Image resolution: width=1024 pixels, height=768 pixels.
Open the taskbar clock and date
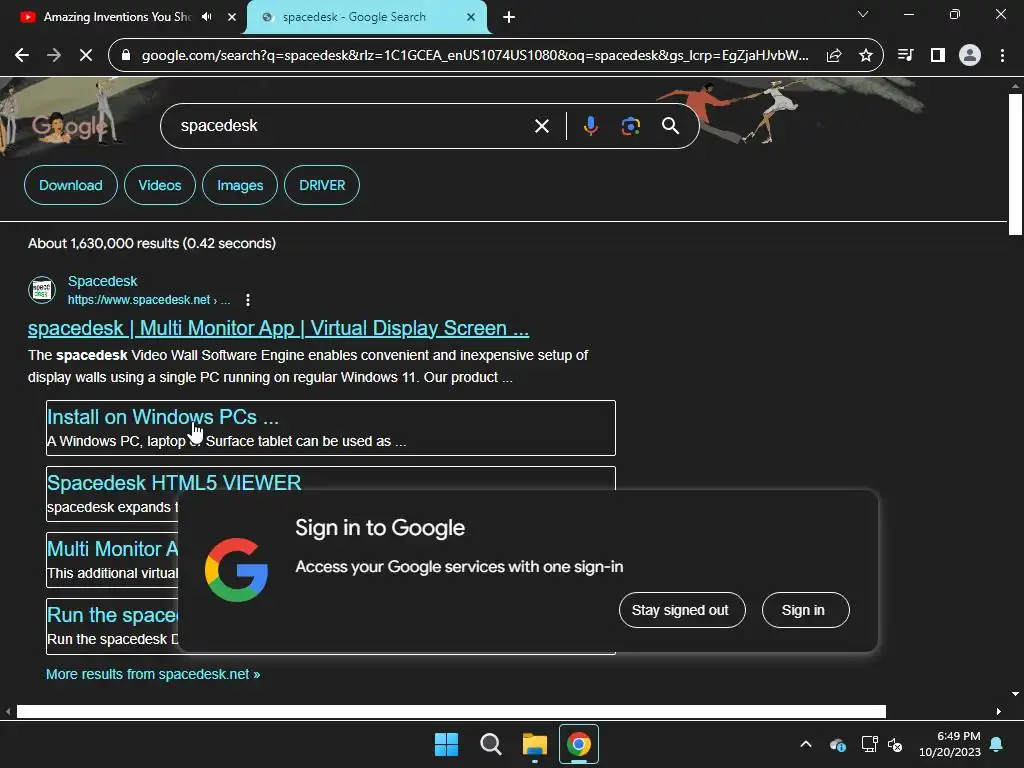[950, 744]
